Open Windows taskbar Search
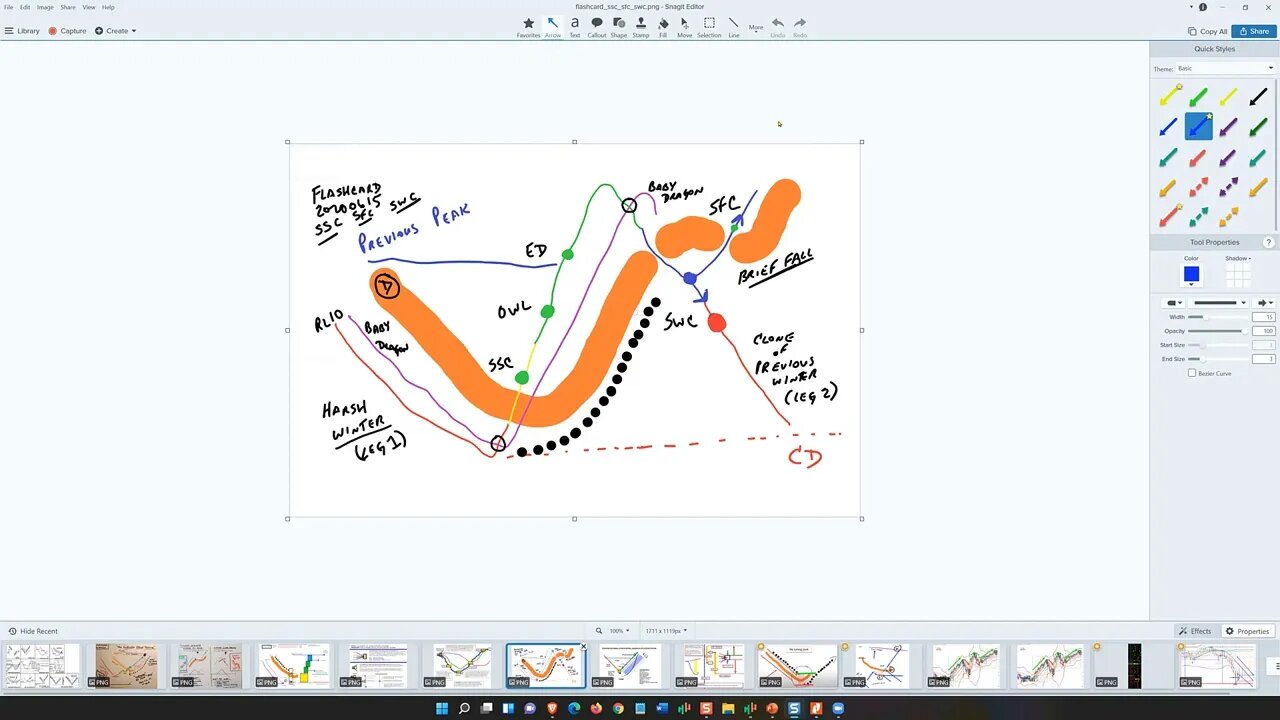1280x720 pixels. coord(464,709)
